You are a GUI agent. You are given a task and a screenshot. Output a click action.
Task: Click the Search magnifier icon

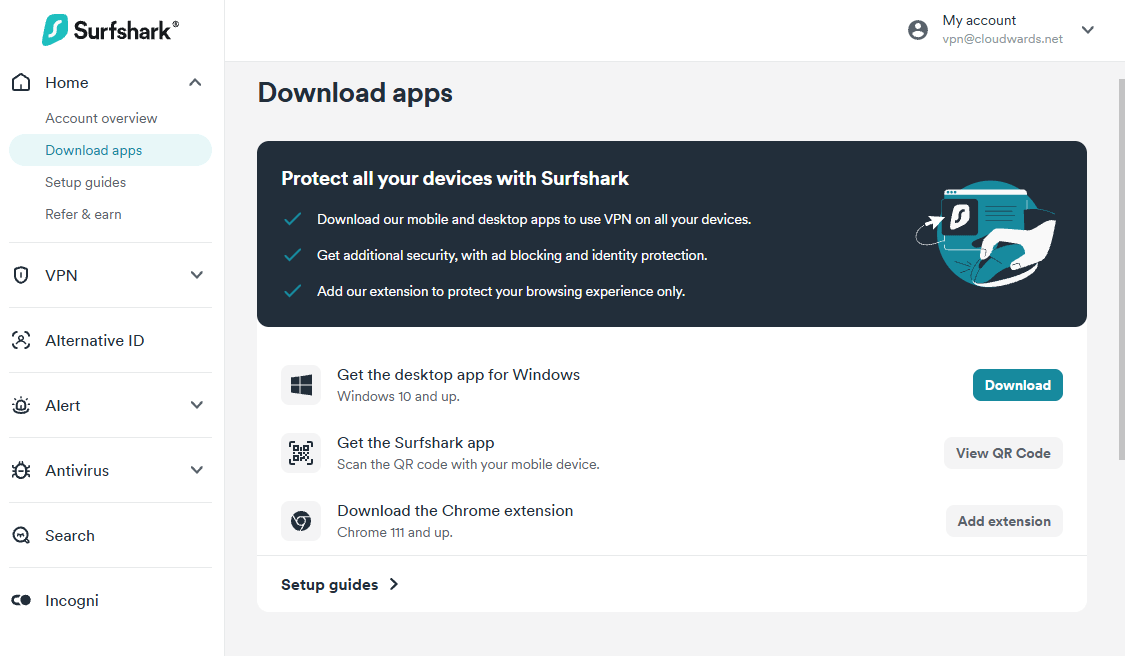click(x=22, y=535)
